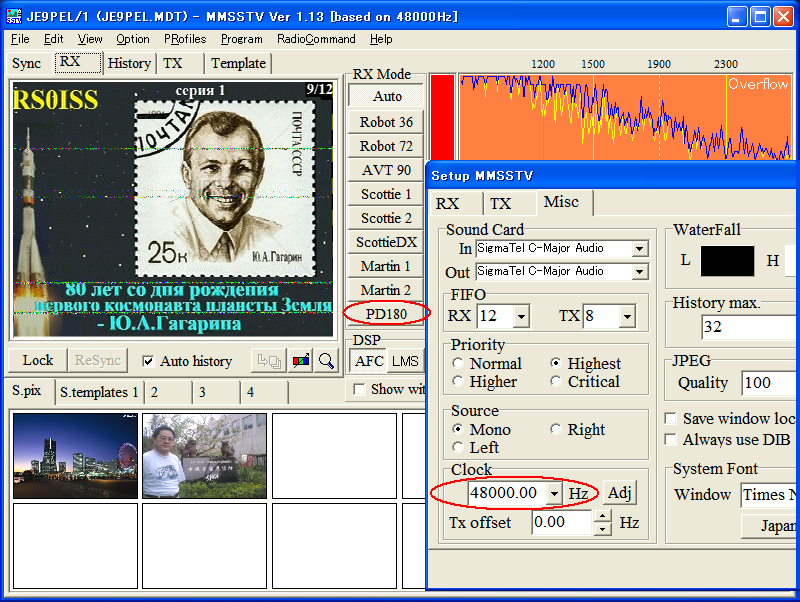The height and width of the screenshot is (602, 800).
Task: Select ScottieDX RX mode
Action: (x=386, y=242)
